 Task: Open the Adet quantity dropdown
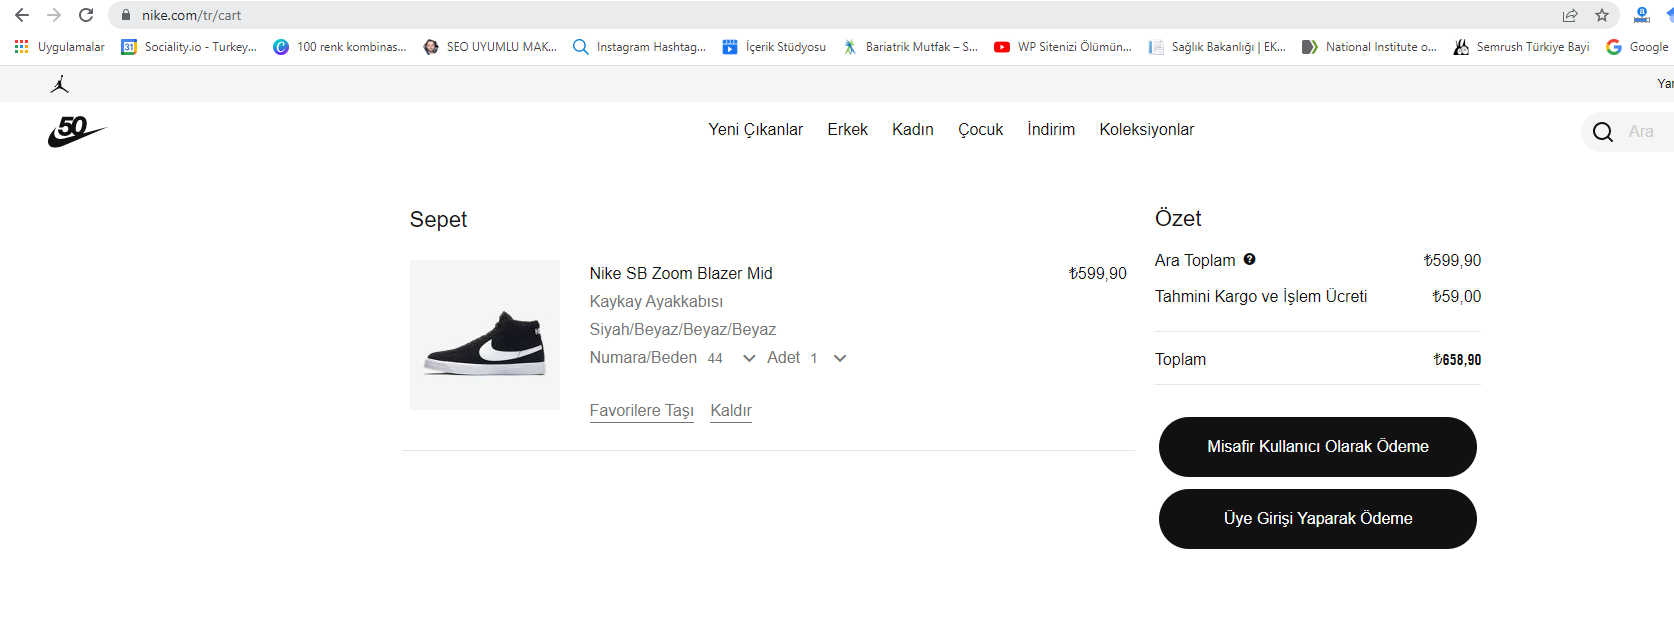click(x=828, y=358)
